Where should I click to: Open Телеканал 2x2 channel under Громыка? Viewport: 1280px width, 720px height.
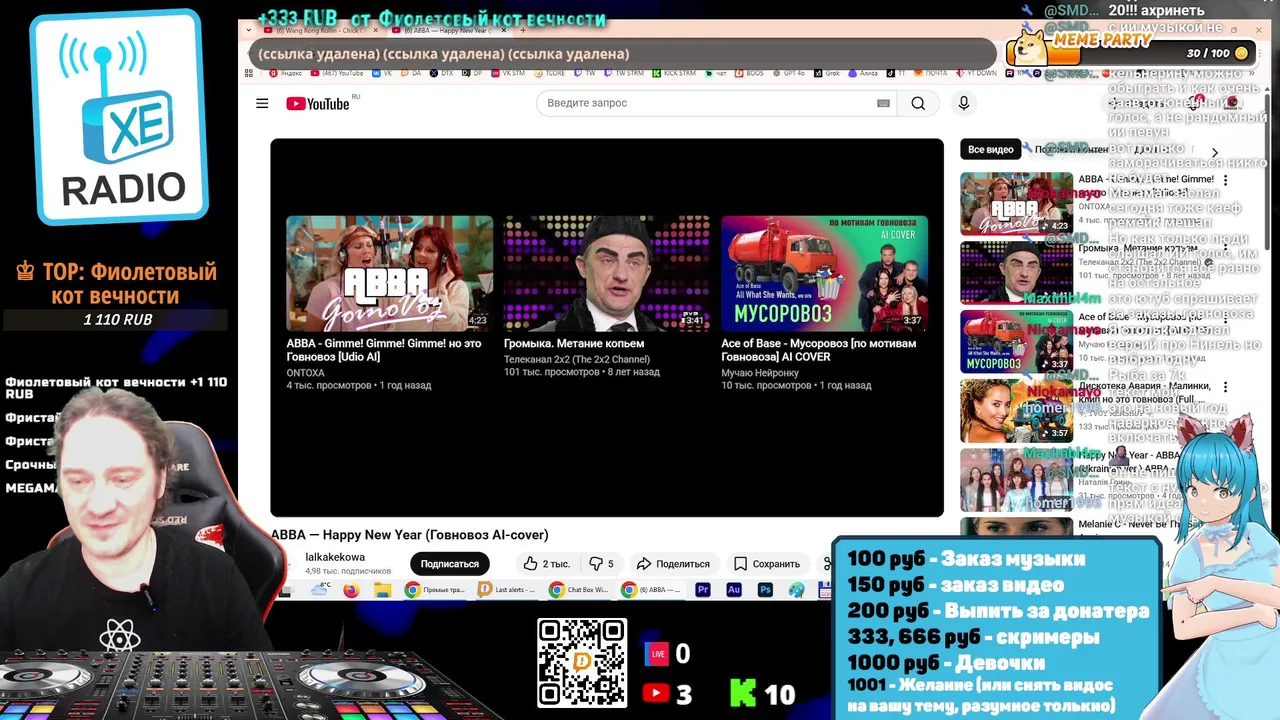[x=576, y=359]
